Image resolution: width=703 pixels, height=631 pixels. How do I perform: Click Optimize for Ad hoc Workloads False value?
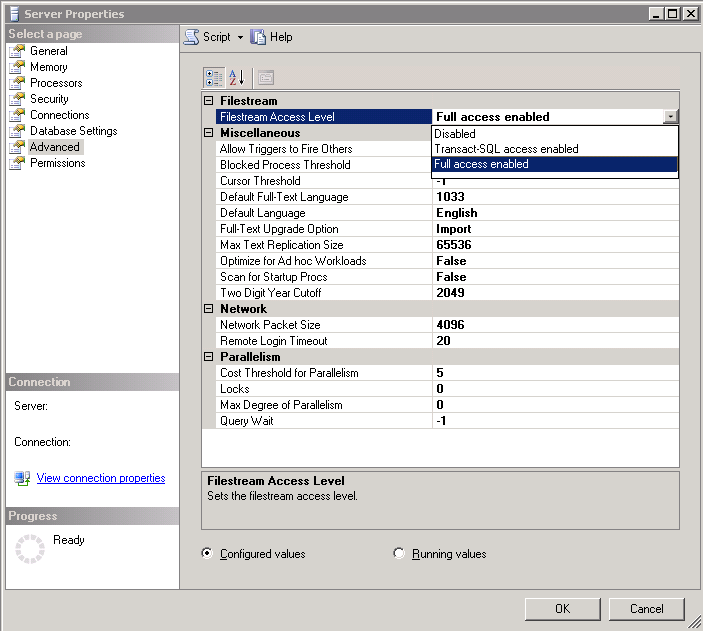(555, 261)
